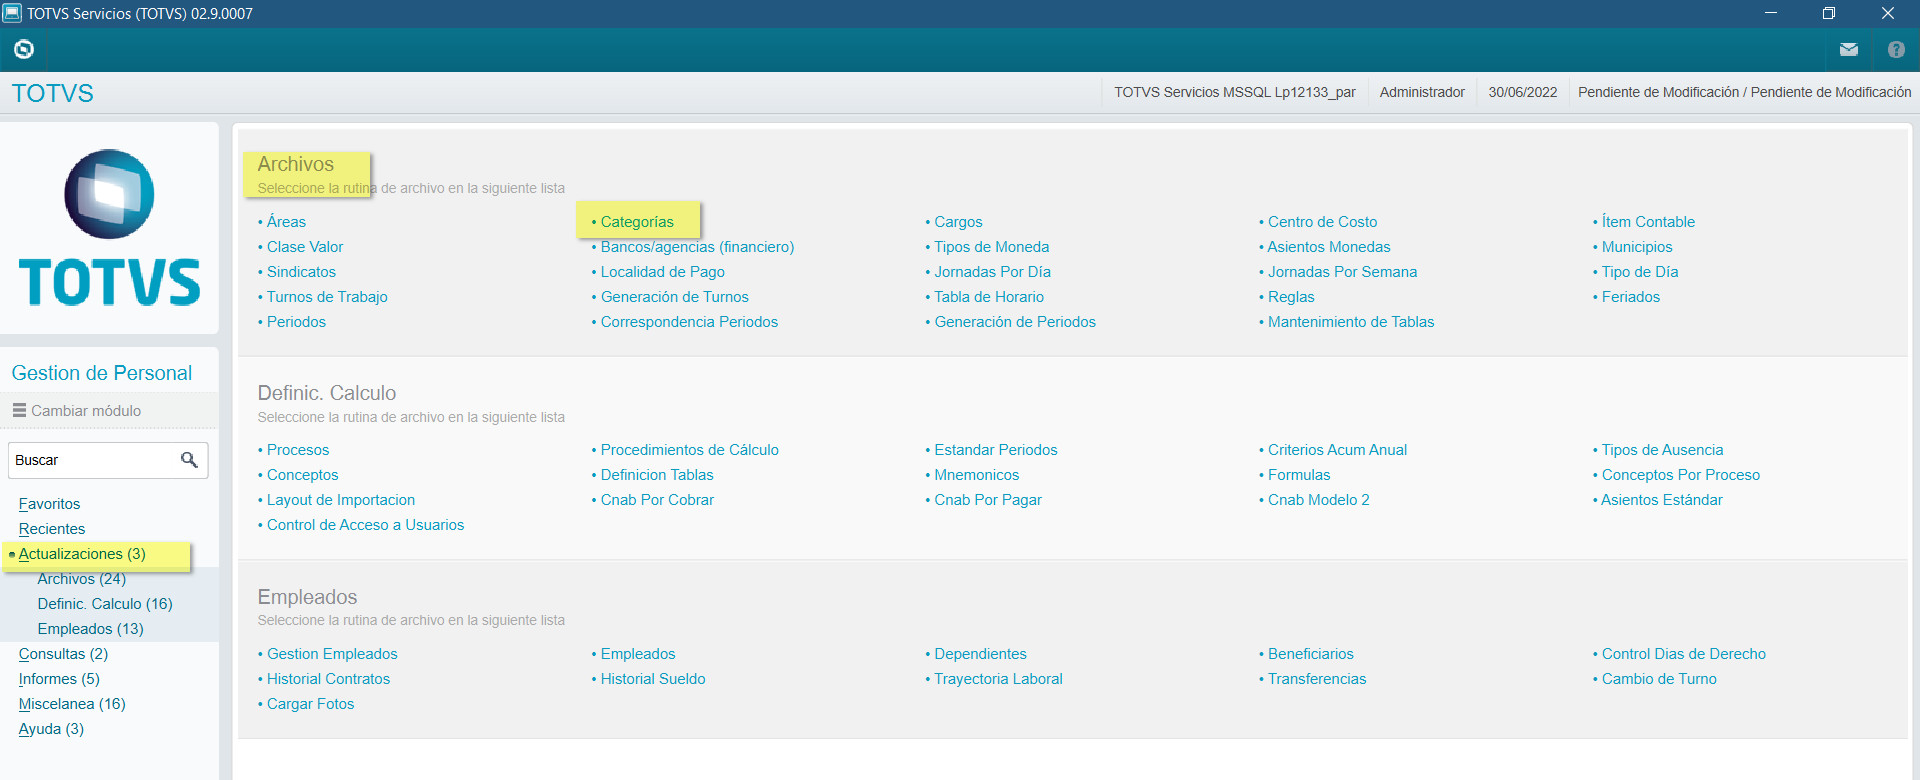Click the TOTVS logo image in sidebar
The image size is (1920, 780).
[x=110, y=227]
